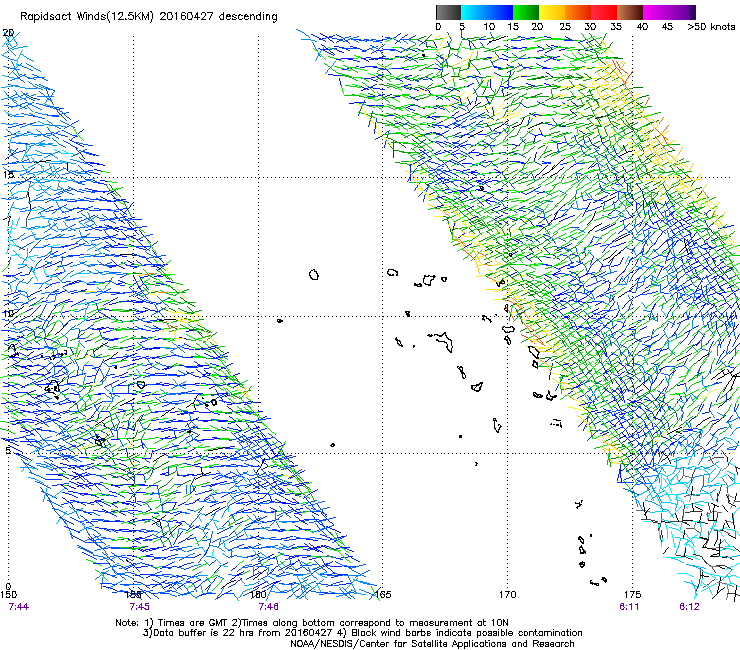The width and height of the screenshot is (740, 650).
Task: Select the cyan-blue 5-15 knots legend segment
Action: click(487, 12)
